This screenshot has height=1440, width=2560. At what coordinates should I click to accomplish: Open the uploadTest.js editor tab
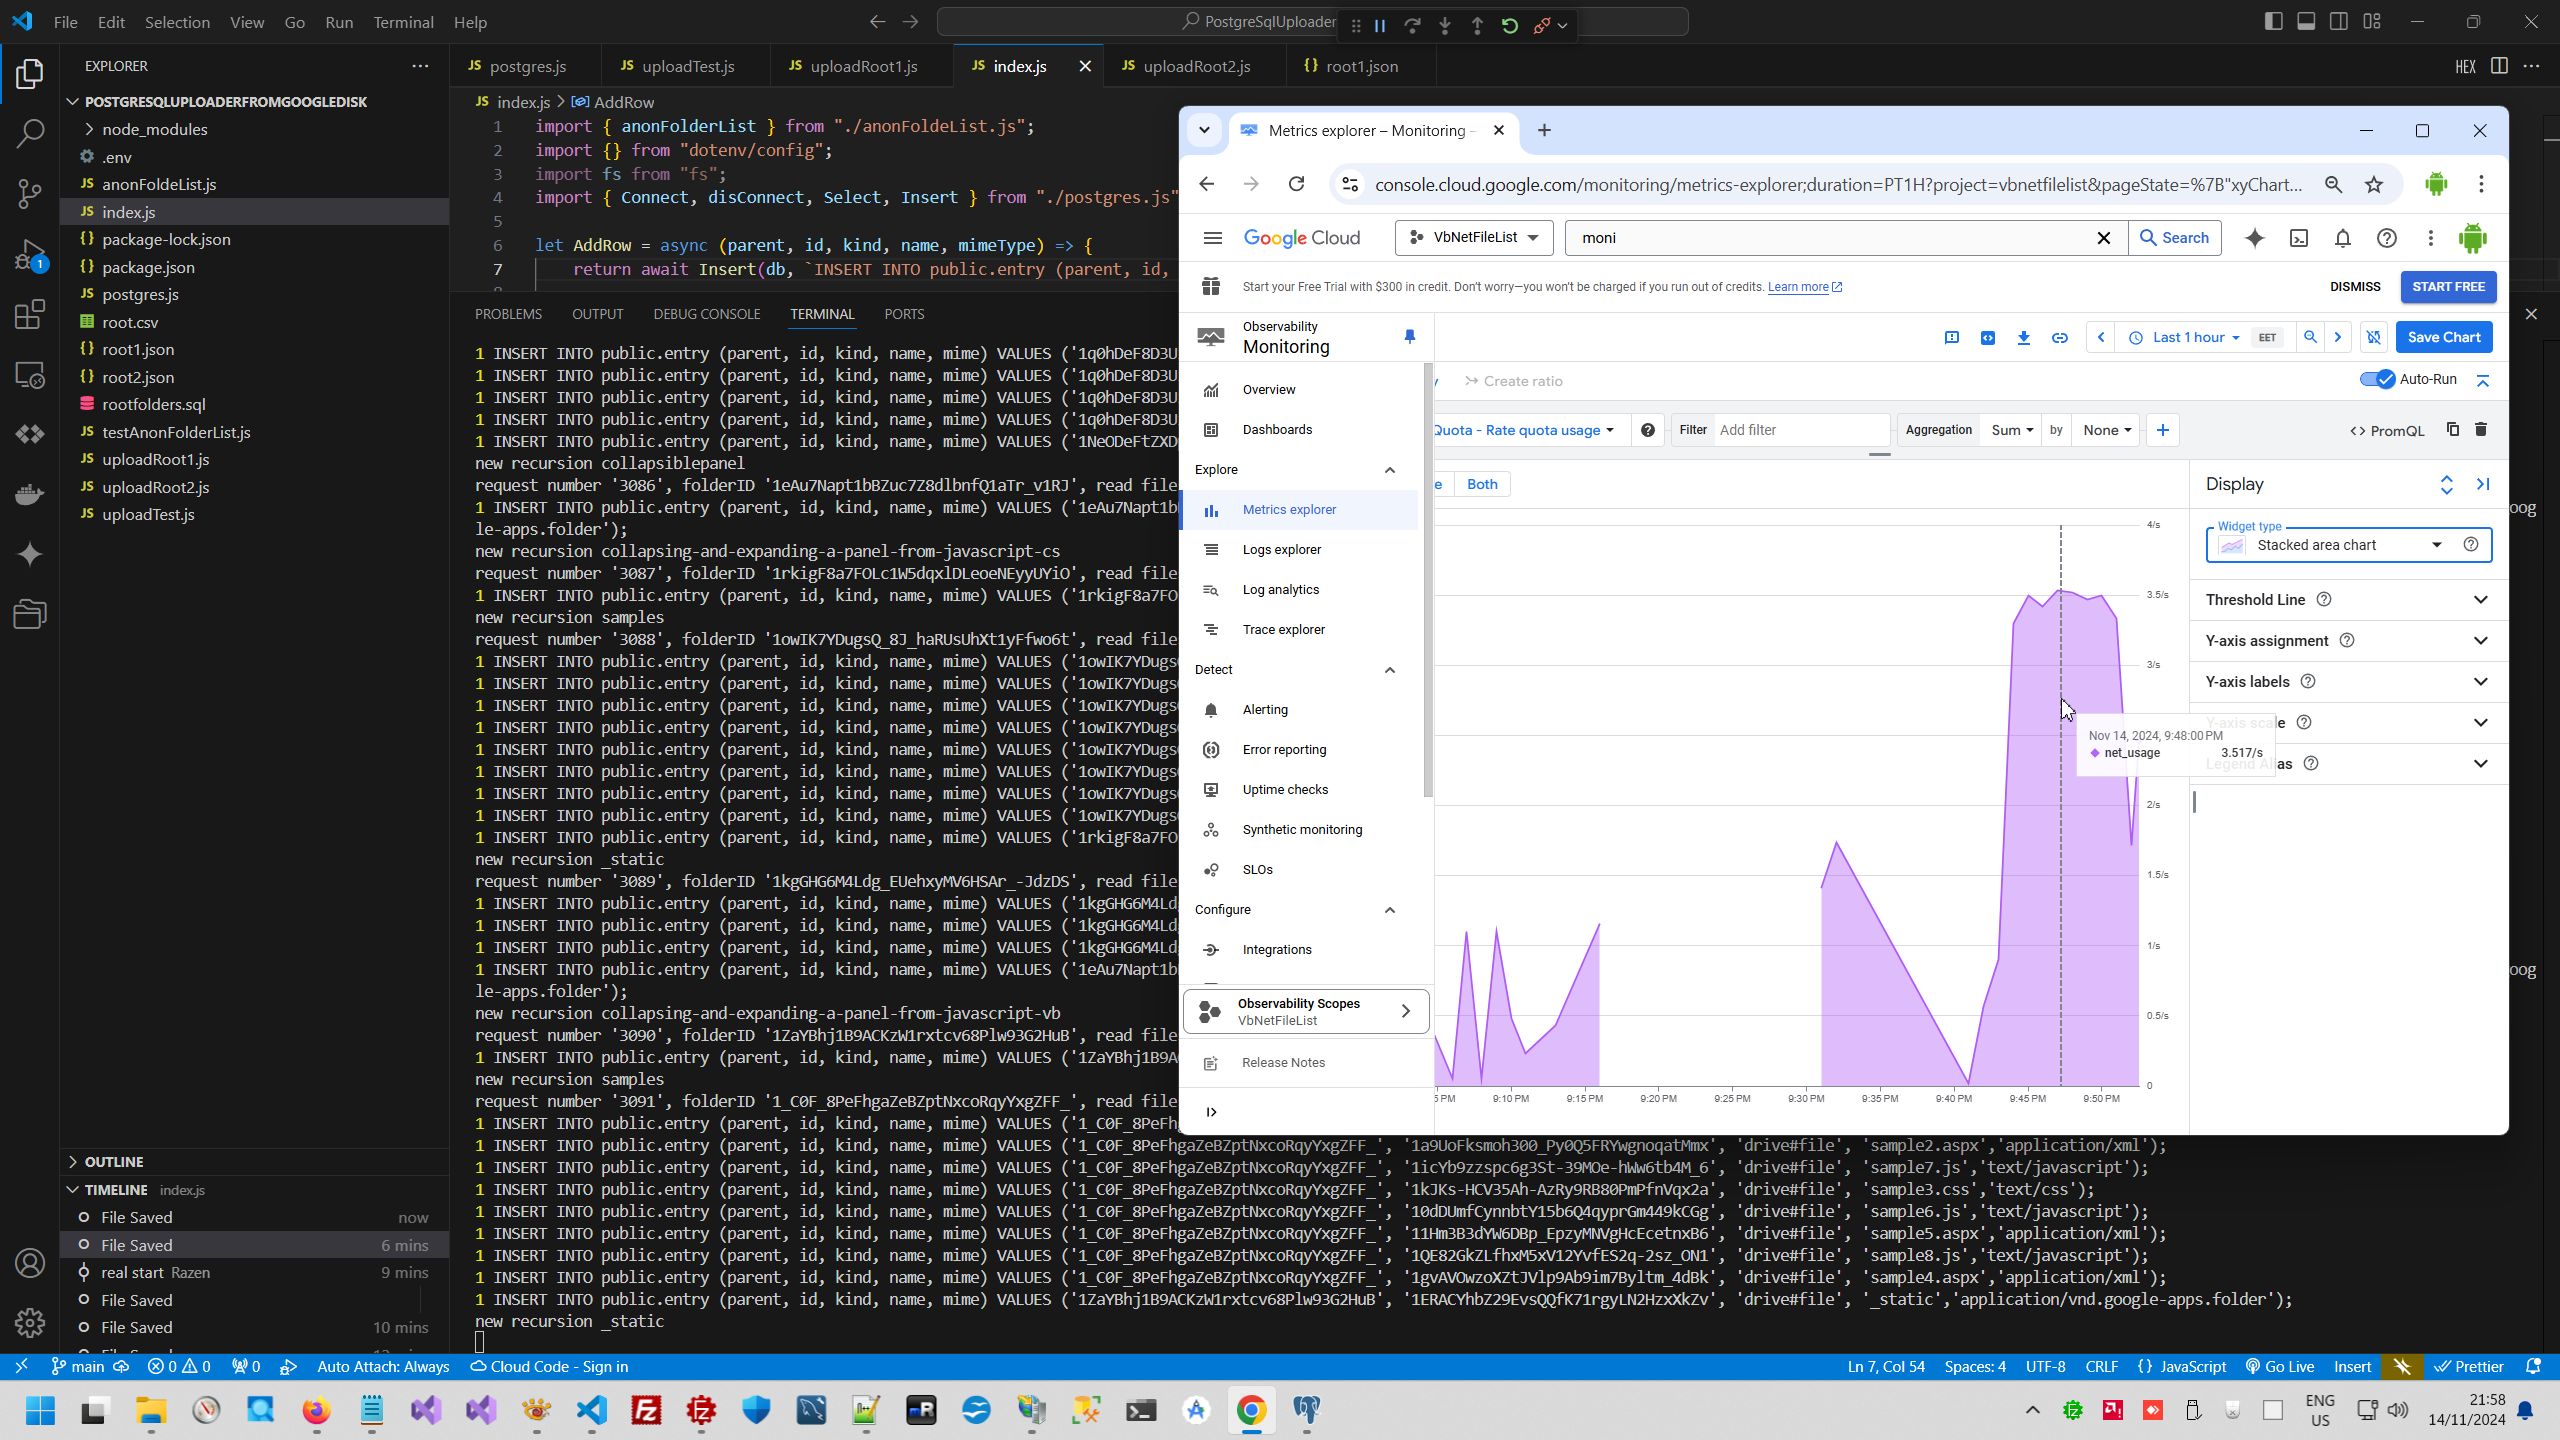(687, 66)
